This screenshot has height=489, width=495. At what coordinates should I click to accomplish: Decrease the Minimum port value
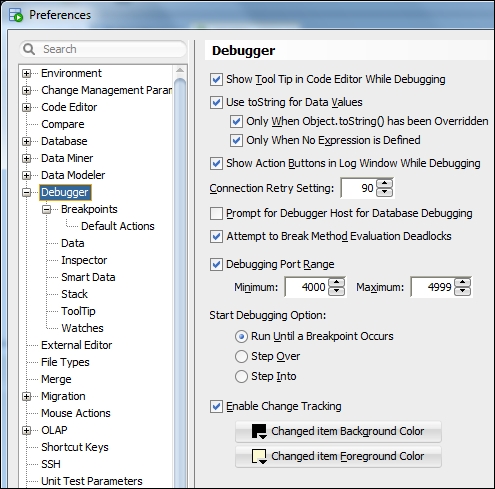pyautogui.click(x=337, y=291)
